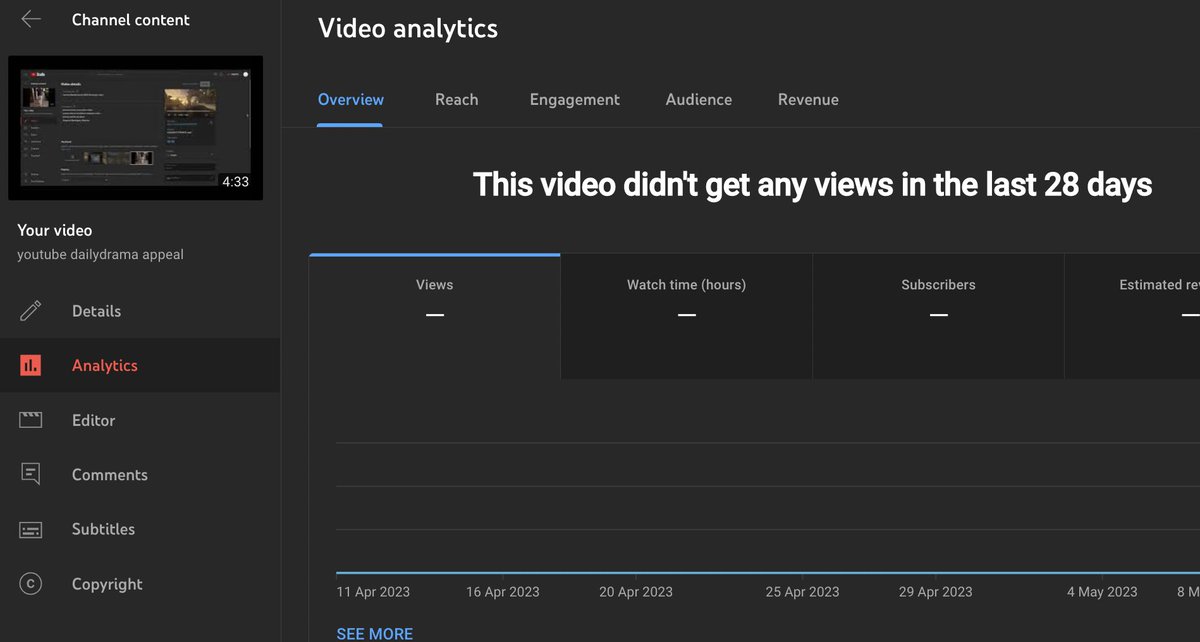1200x642 pixels.
Task: Click the 4:33 duration badge
Action: [x=235, y=182]
